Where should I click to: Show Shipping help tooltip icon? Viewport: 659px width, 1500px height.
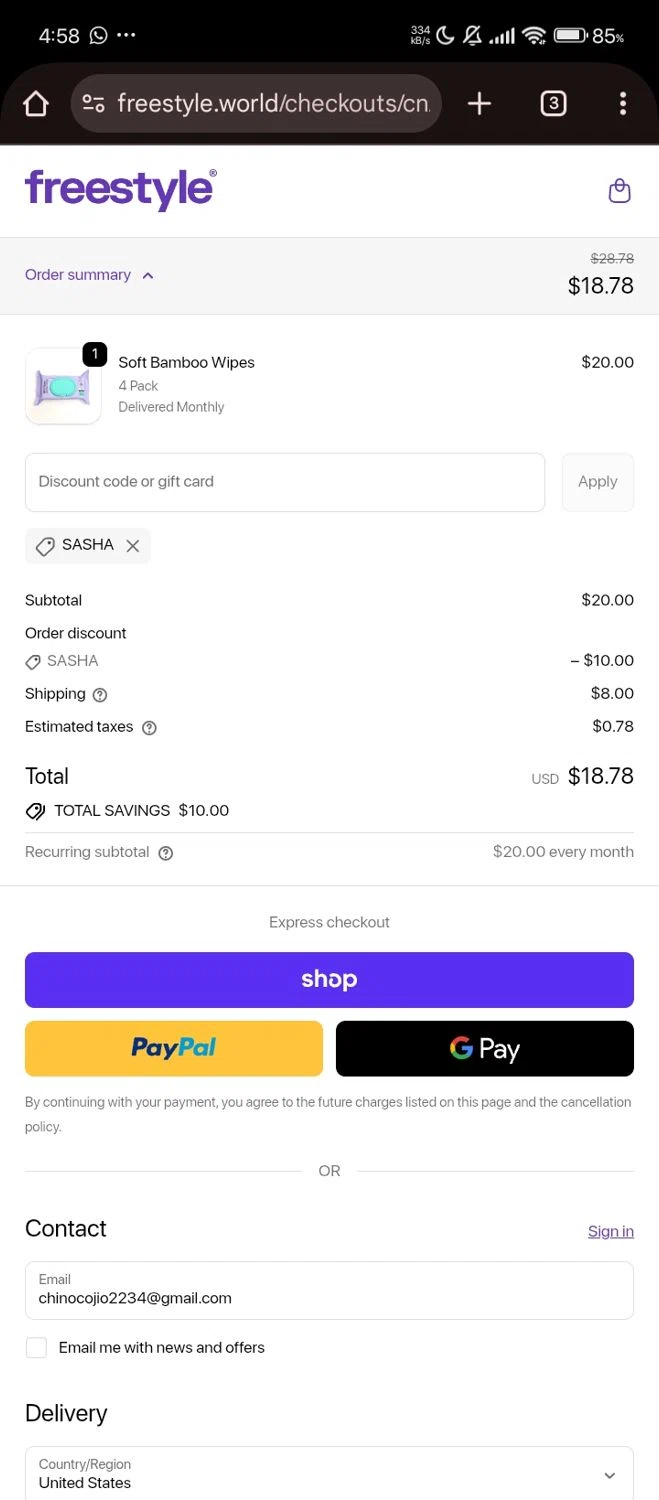click(100, 695)
